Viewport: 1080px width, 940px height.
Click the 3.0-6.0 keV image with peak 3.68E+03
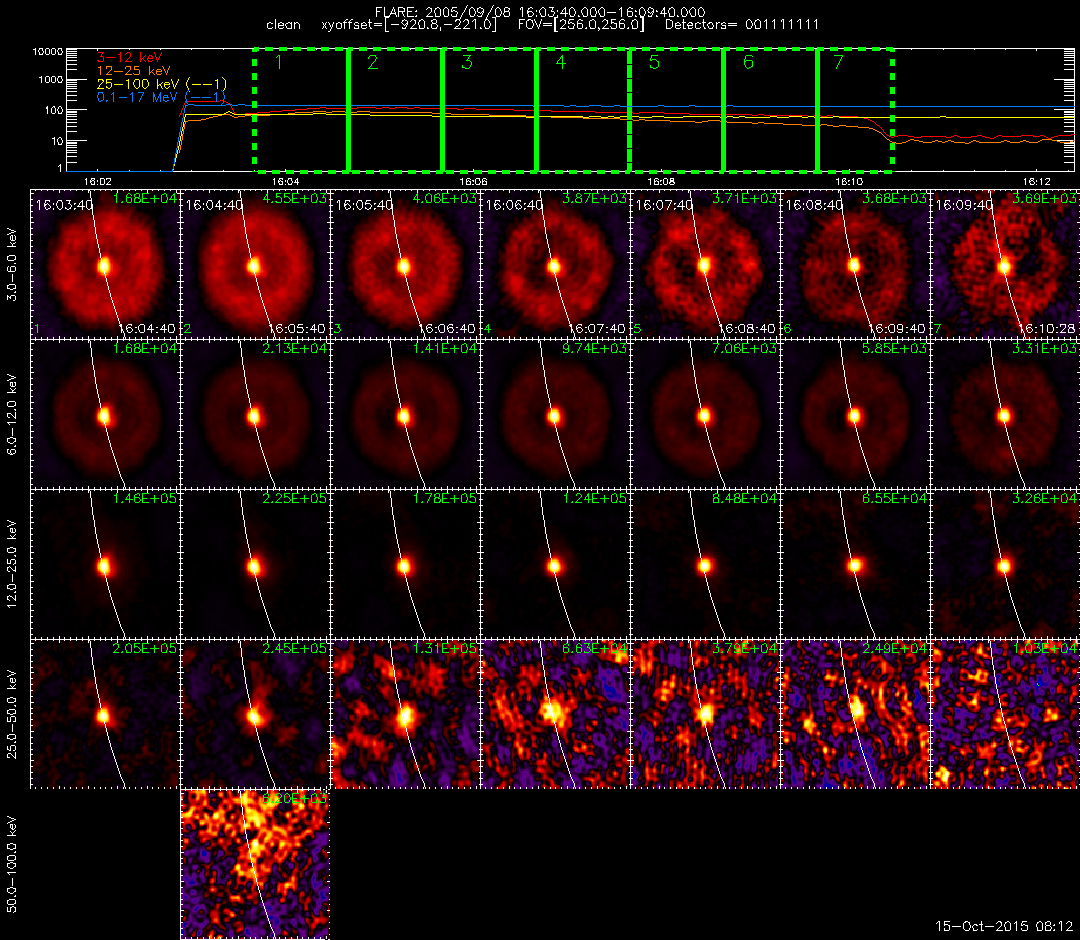coord(855,264)
